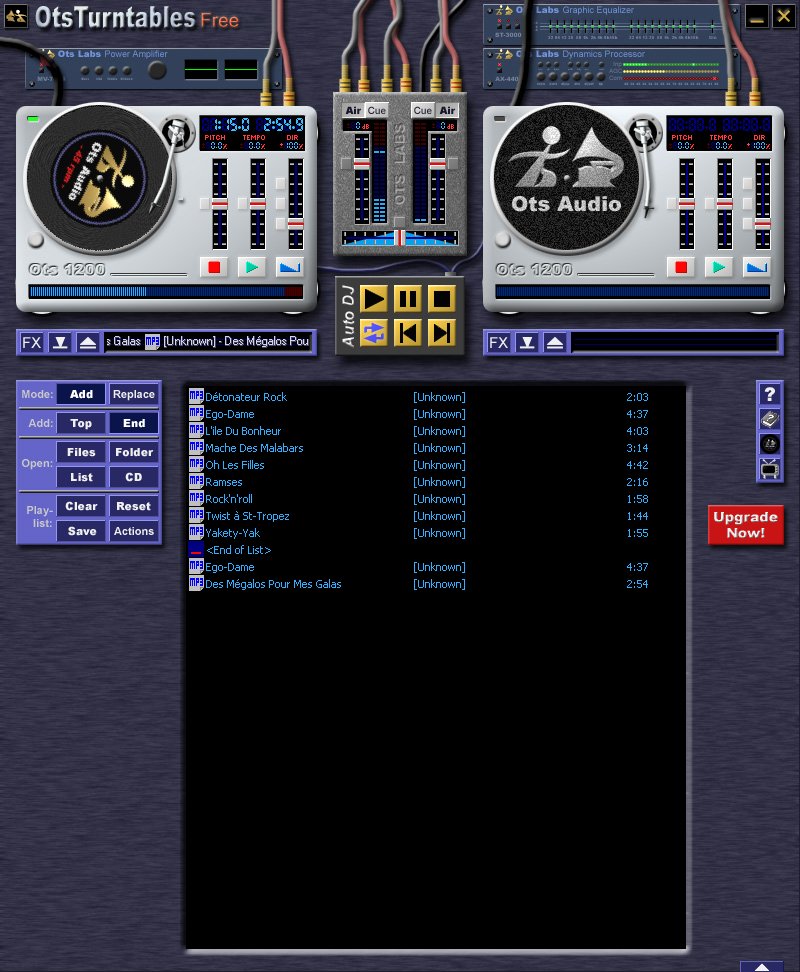This screenshot has height=972, width=800.
Task: Click the mixer crossfader slider
Action: (x=400, y=237)
